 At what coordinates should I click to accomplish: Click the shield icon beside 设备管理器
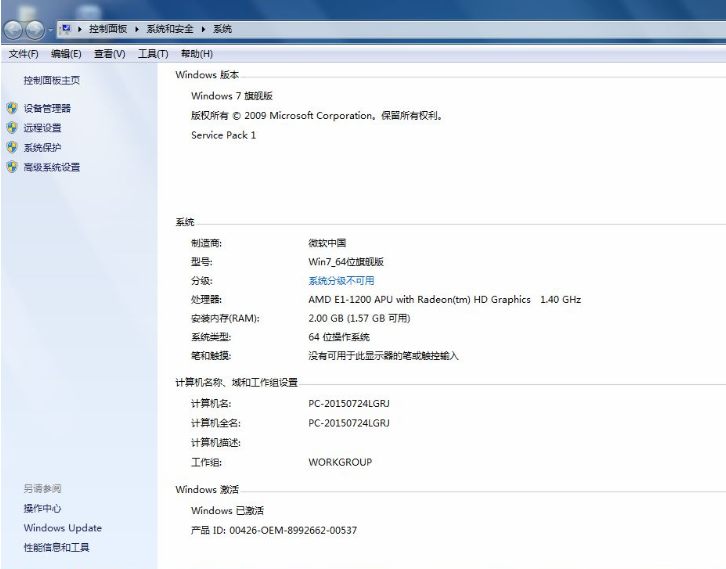[12, 108]
